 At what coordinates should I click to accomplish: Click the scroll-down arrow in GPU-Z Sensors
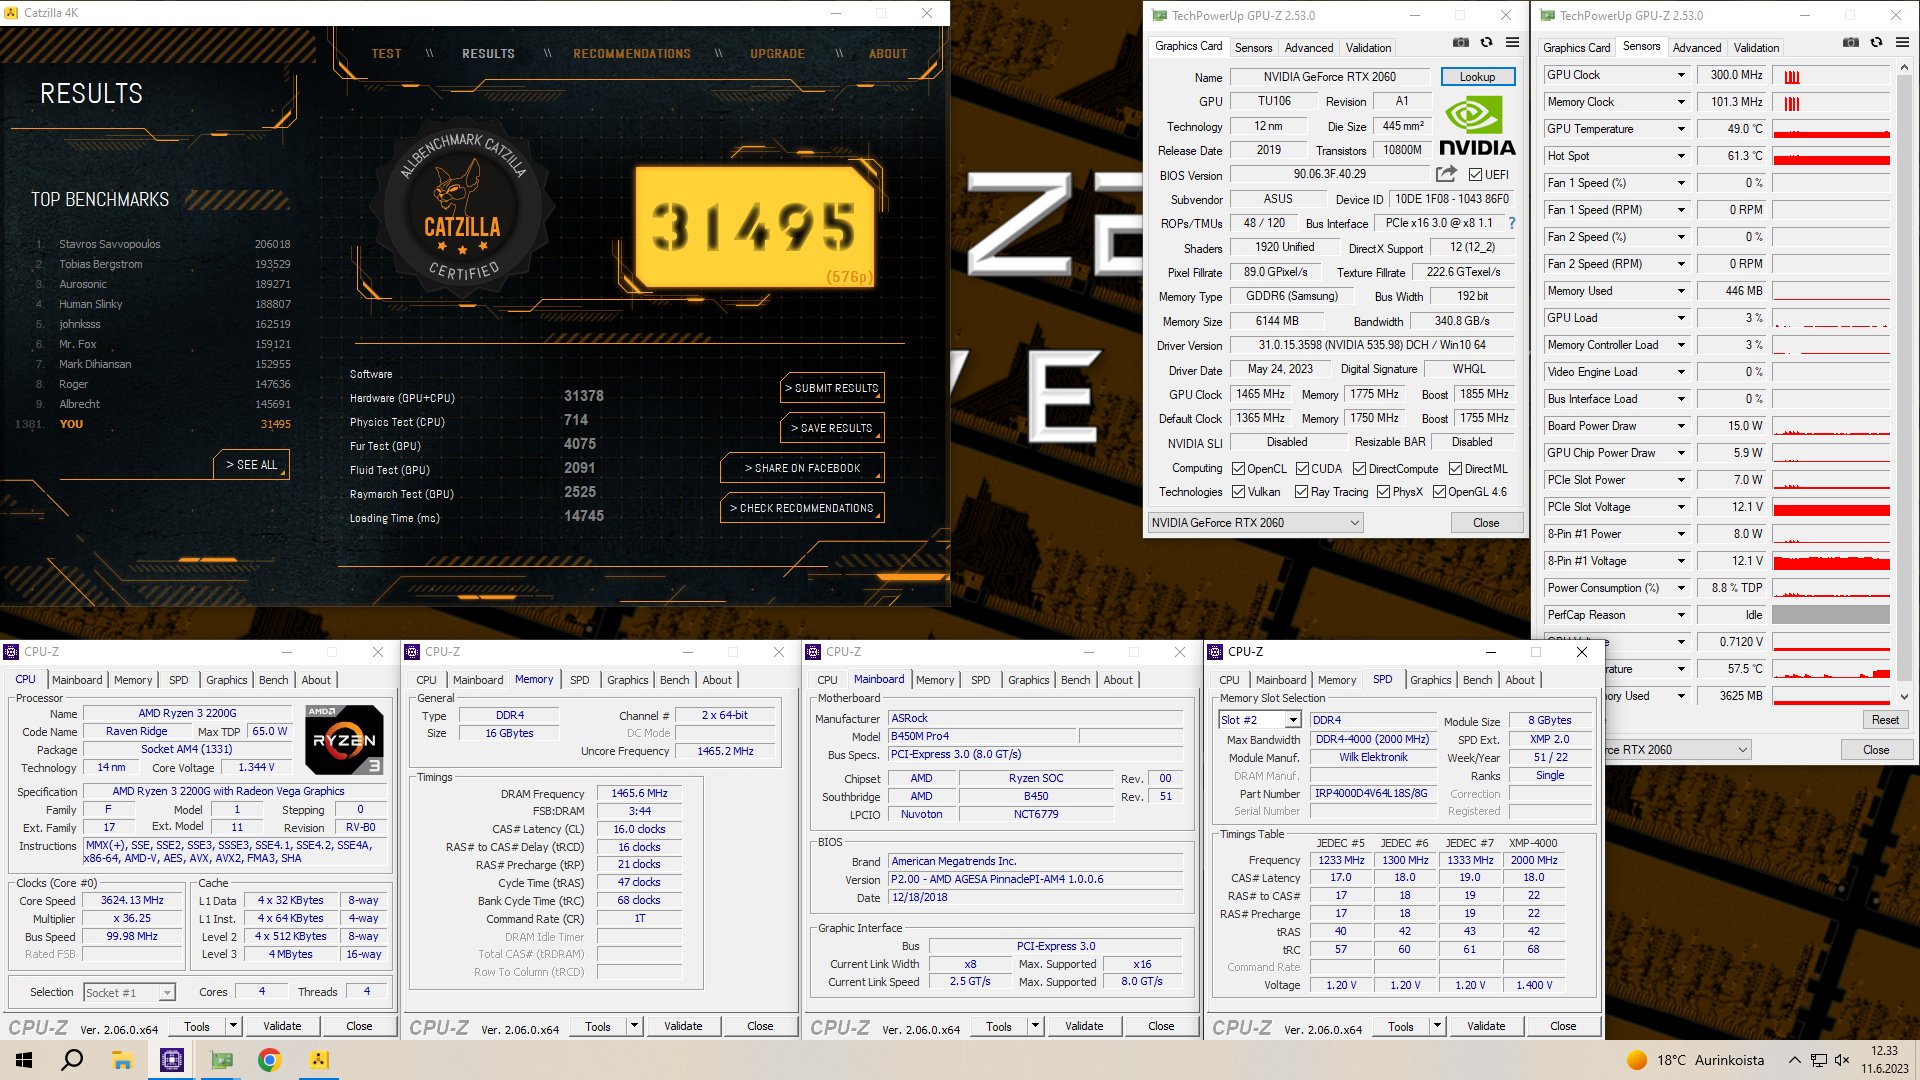coord(1904,696)
